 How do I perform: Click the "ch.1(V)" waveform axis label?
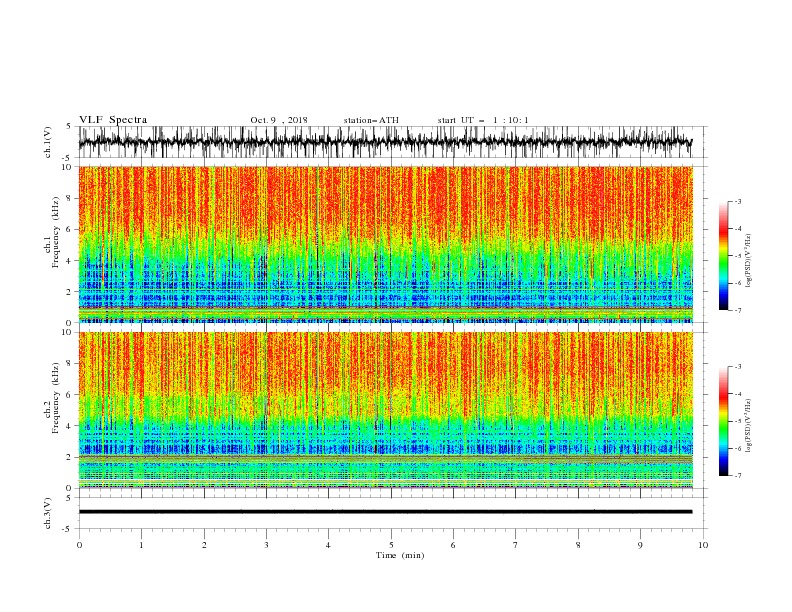[x=48, y=142]
